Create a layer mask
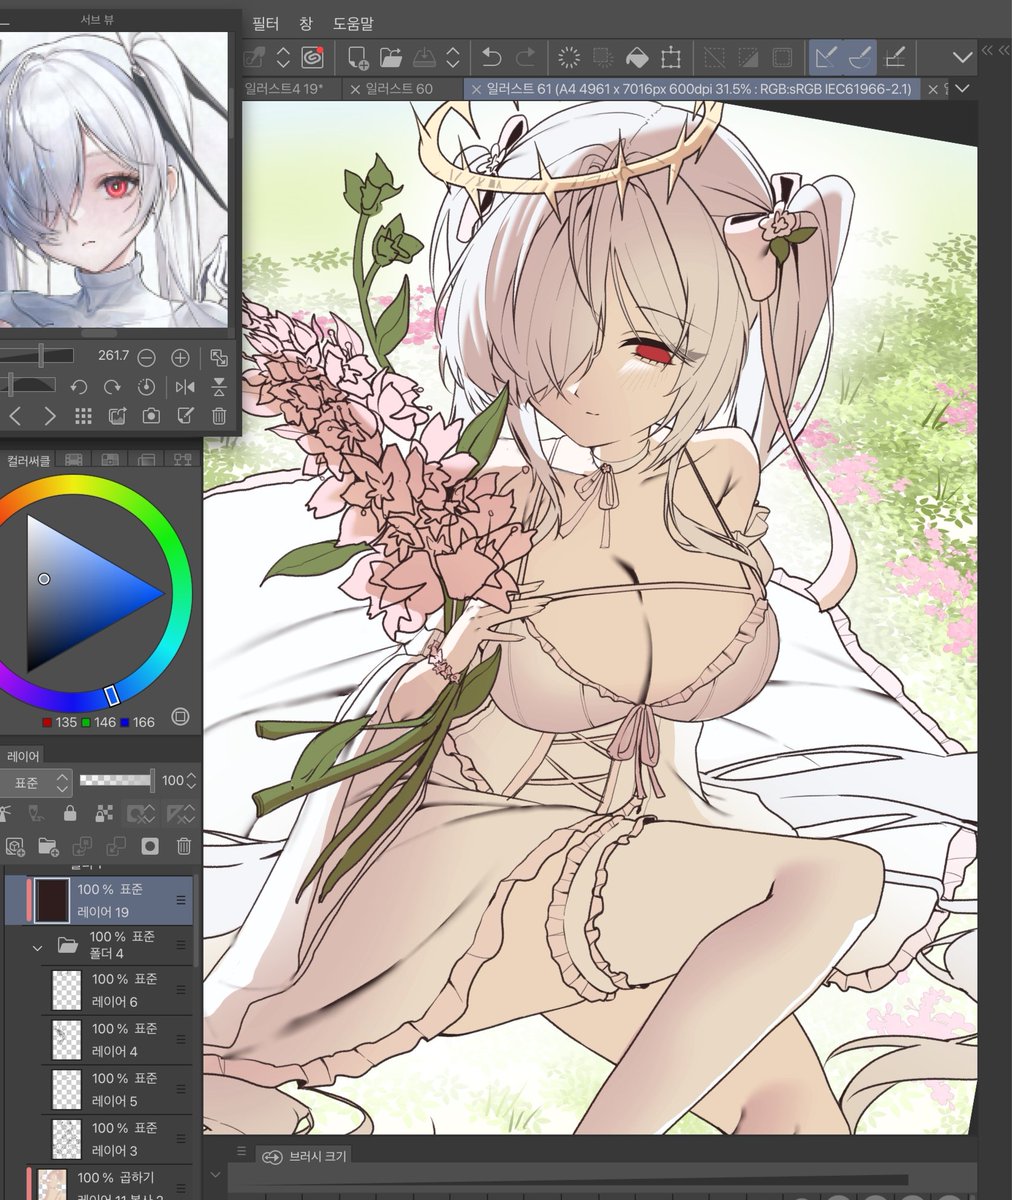 coord(150,847)
